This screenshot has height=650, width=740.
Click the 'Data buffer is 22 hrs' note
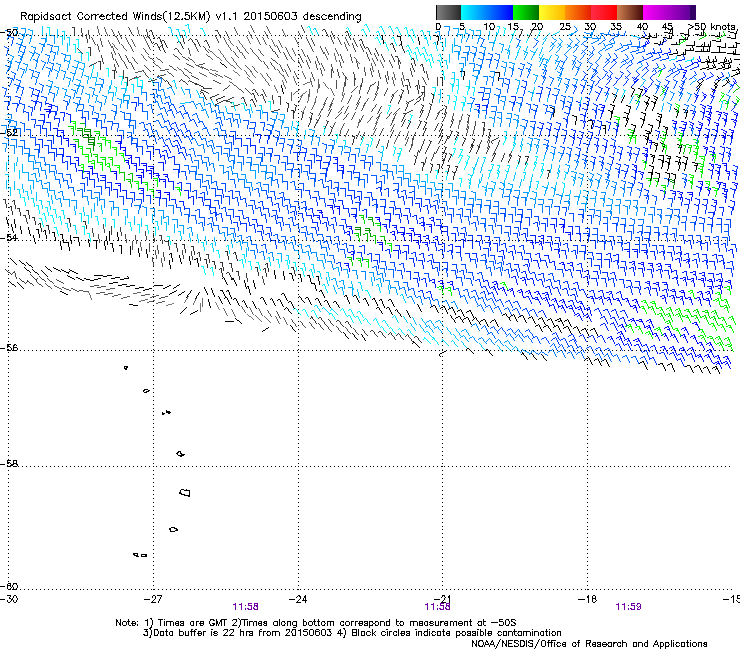(x=237, y=633)
